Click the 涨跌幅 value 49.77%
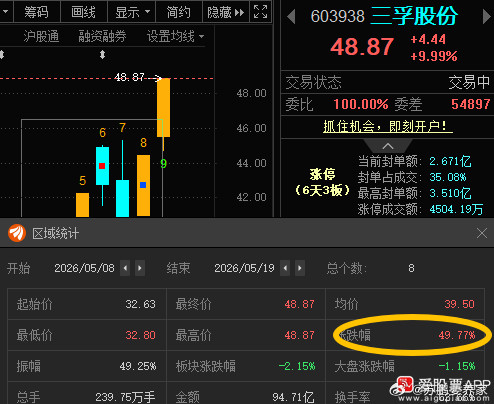This screenshot has height=404, width=494. (457, 335)
